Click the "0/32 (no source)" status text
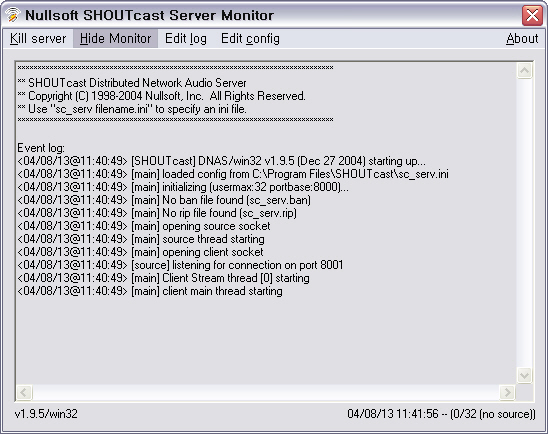 [x=493, y=414]
